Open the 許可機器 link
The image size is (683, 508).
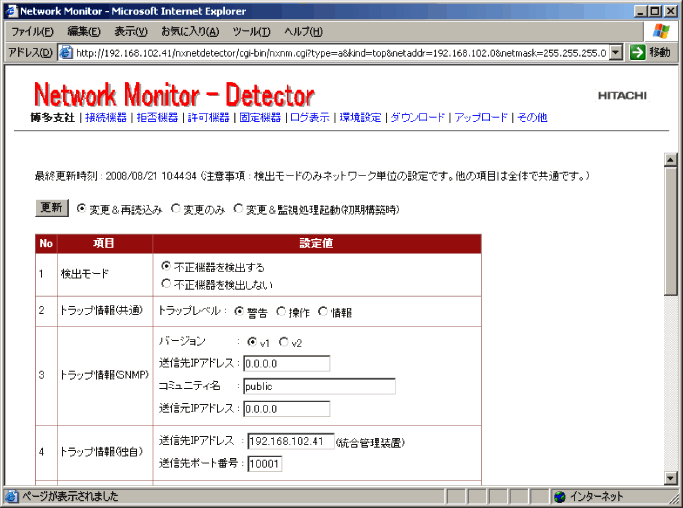click(208, 118)
